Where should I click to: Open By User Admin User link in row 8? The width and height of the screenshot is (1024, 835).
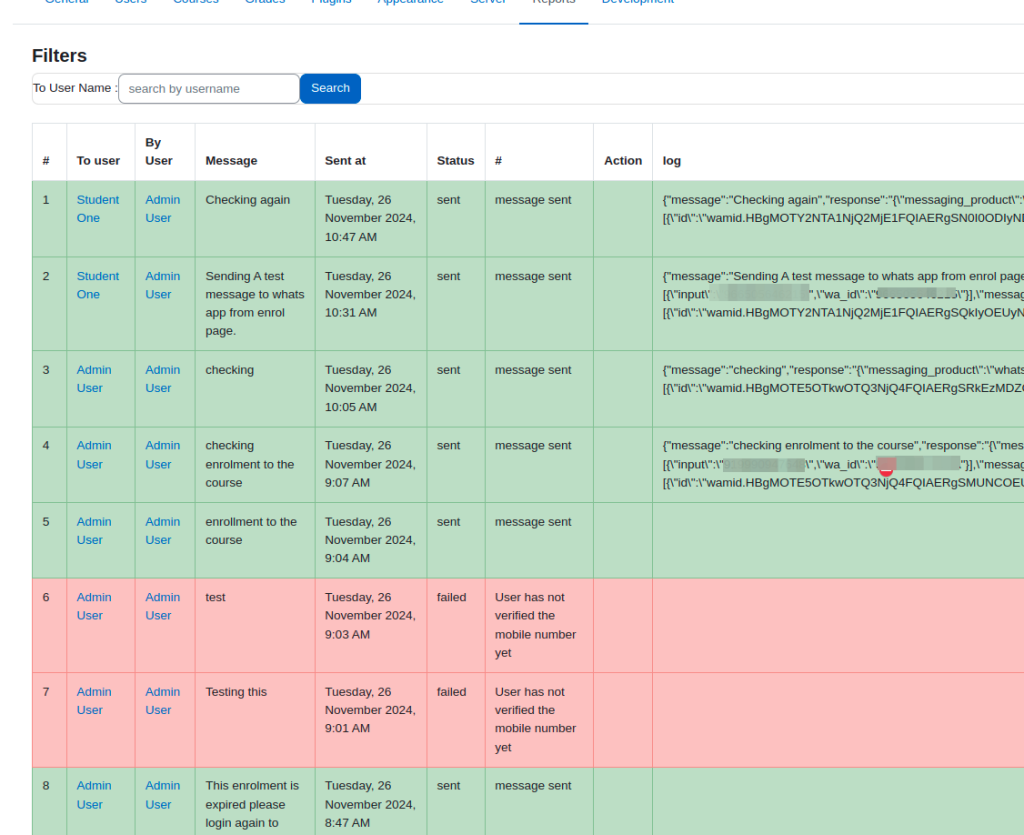pyautogui.click(x=163, y=795)
